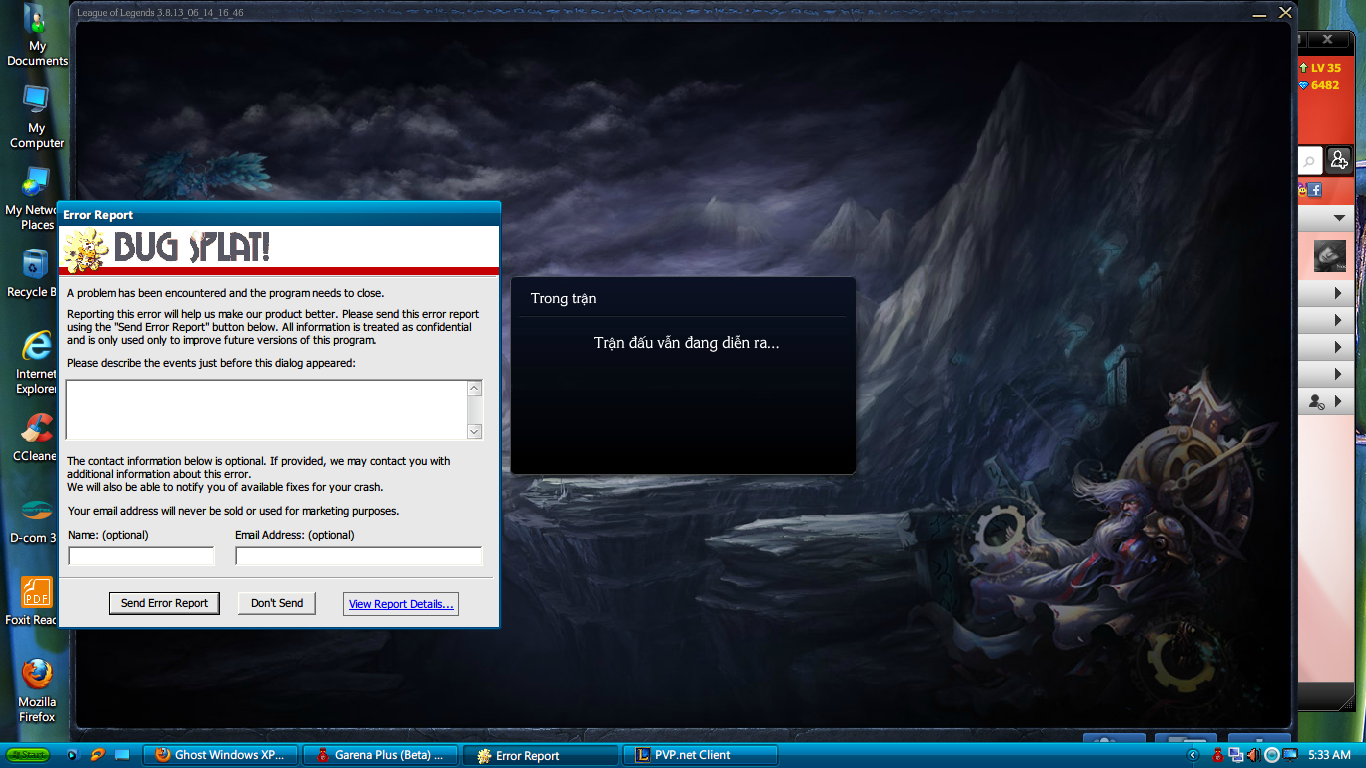
Task: Expand first Garena group arrow under avatar
Action: (x=1338, y=294)
